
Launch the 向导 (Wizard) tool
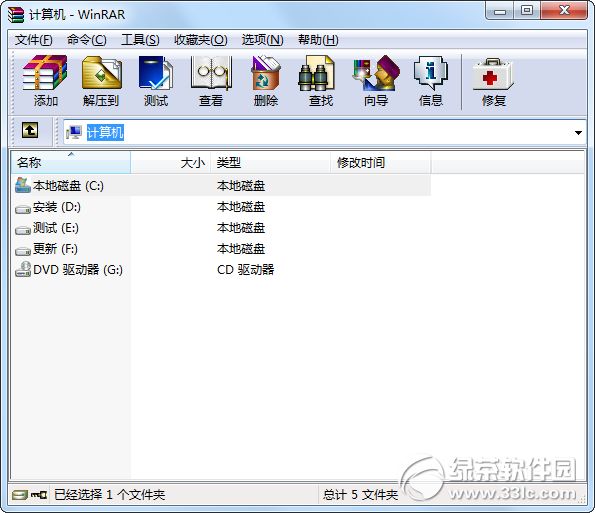click(376, 80)
